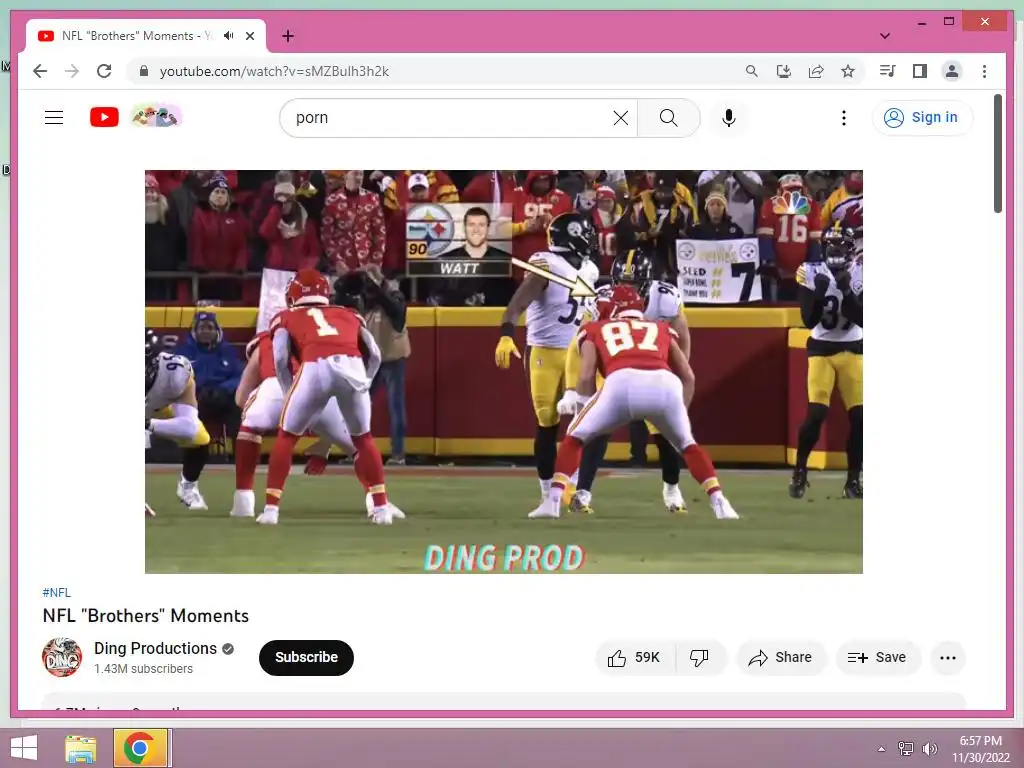Open Windows Start button
1024x768 pixels.
click(24, 748)
